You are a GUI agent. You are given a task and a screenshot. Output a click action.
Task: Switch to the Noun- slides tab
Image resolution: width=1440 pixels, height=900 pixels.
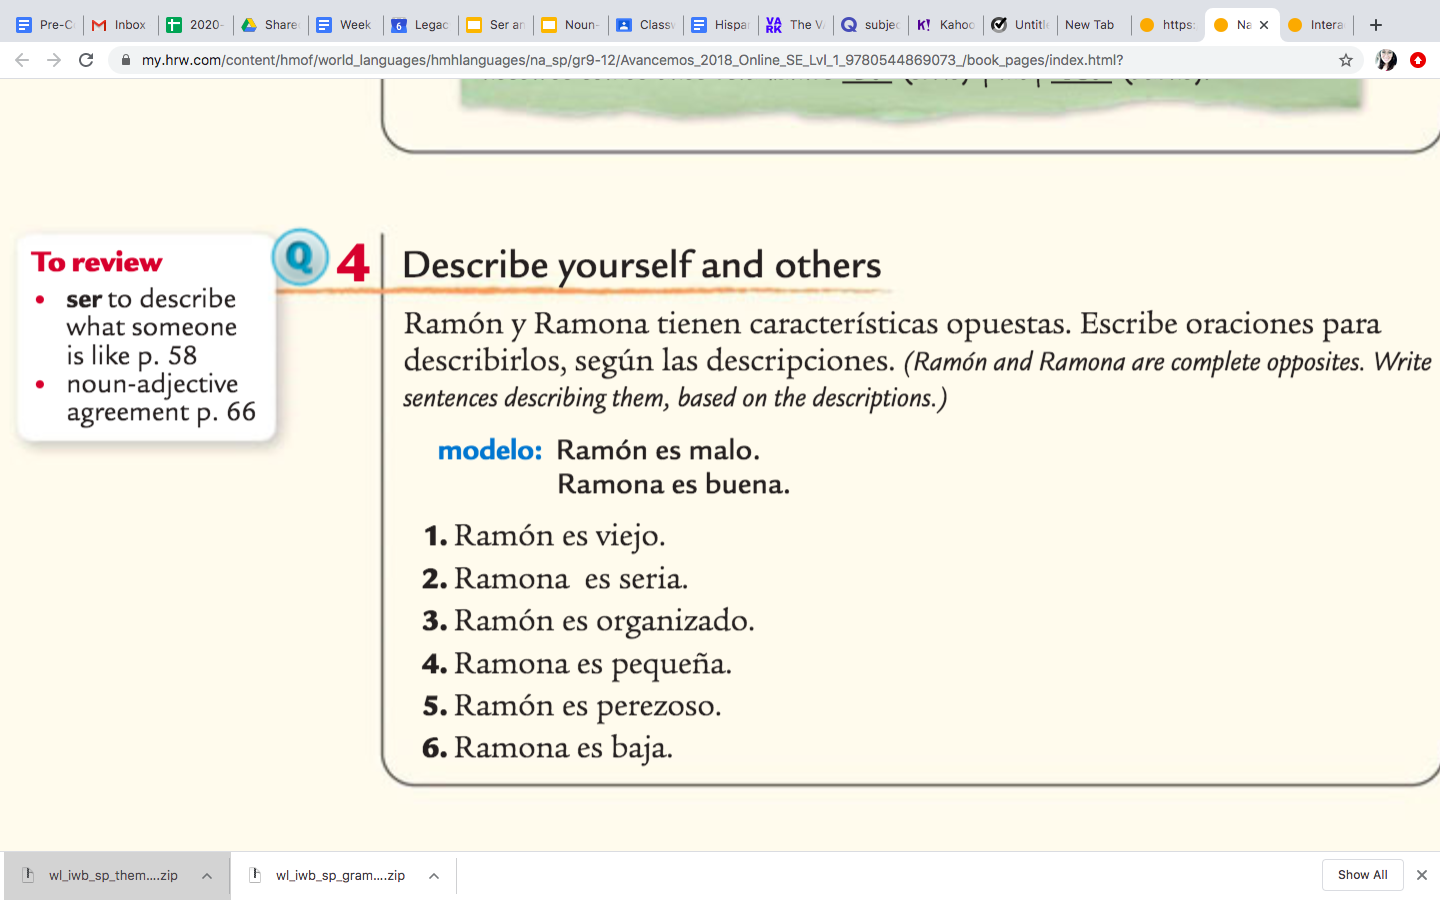tap(570, 25)
